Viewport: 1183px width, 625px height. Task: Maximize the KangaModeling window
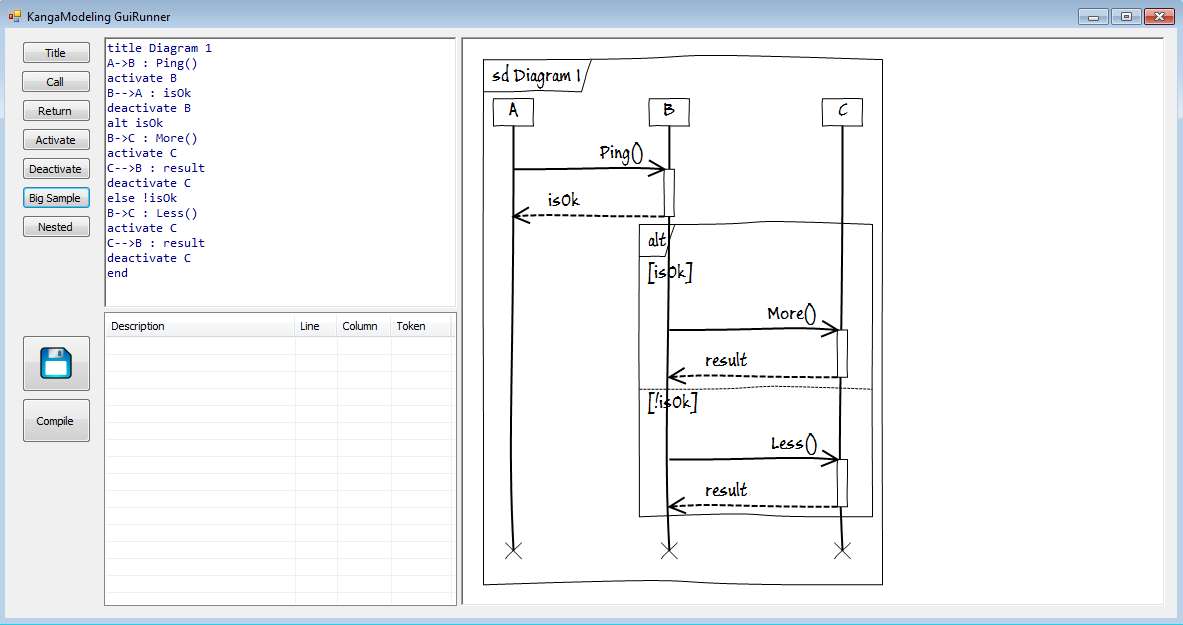point(1126,16)
